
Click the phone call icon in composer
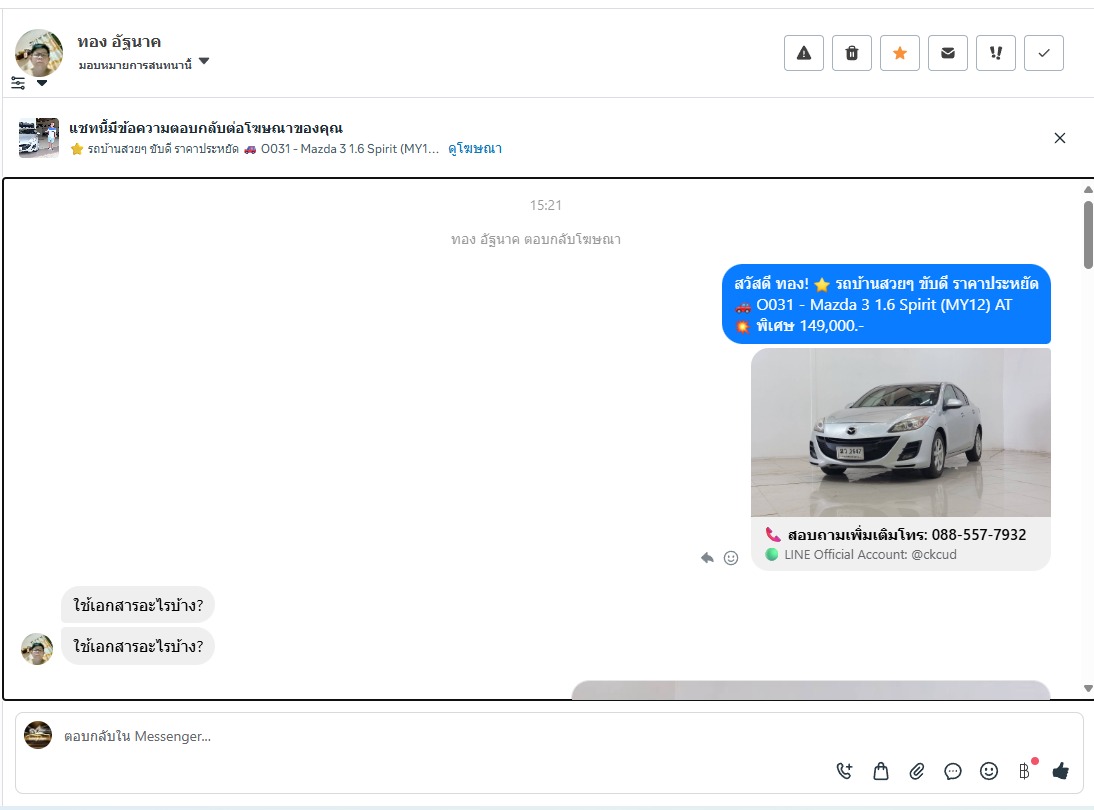point(844,771)
